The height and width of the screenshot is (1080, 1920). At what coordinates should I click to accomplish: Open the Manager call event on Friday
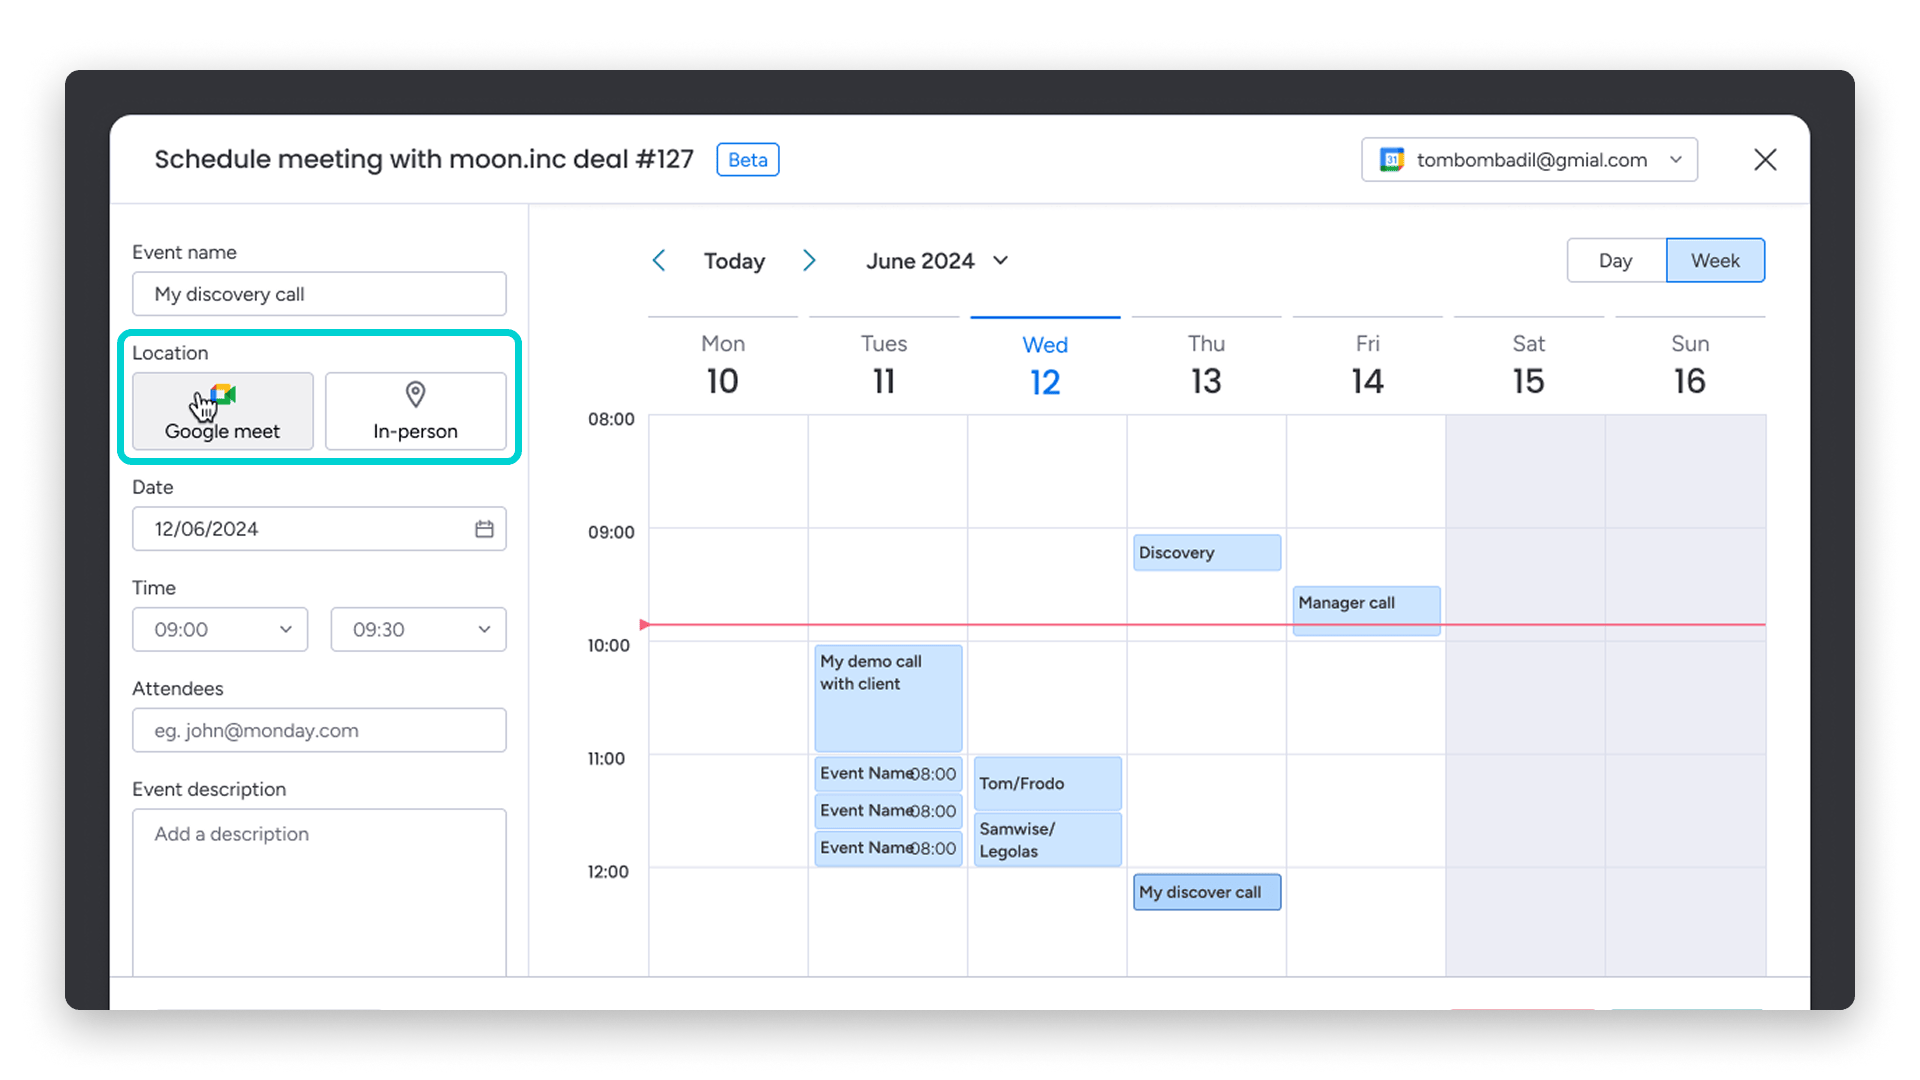(1366, 611)
